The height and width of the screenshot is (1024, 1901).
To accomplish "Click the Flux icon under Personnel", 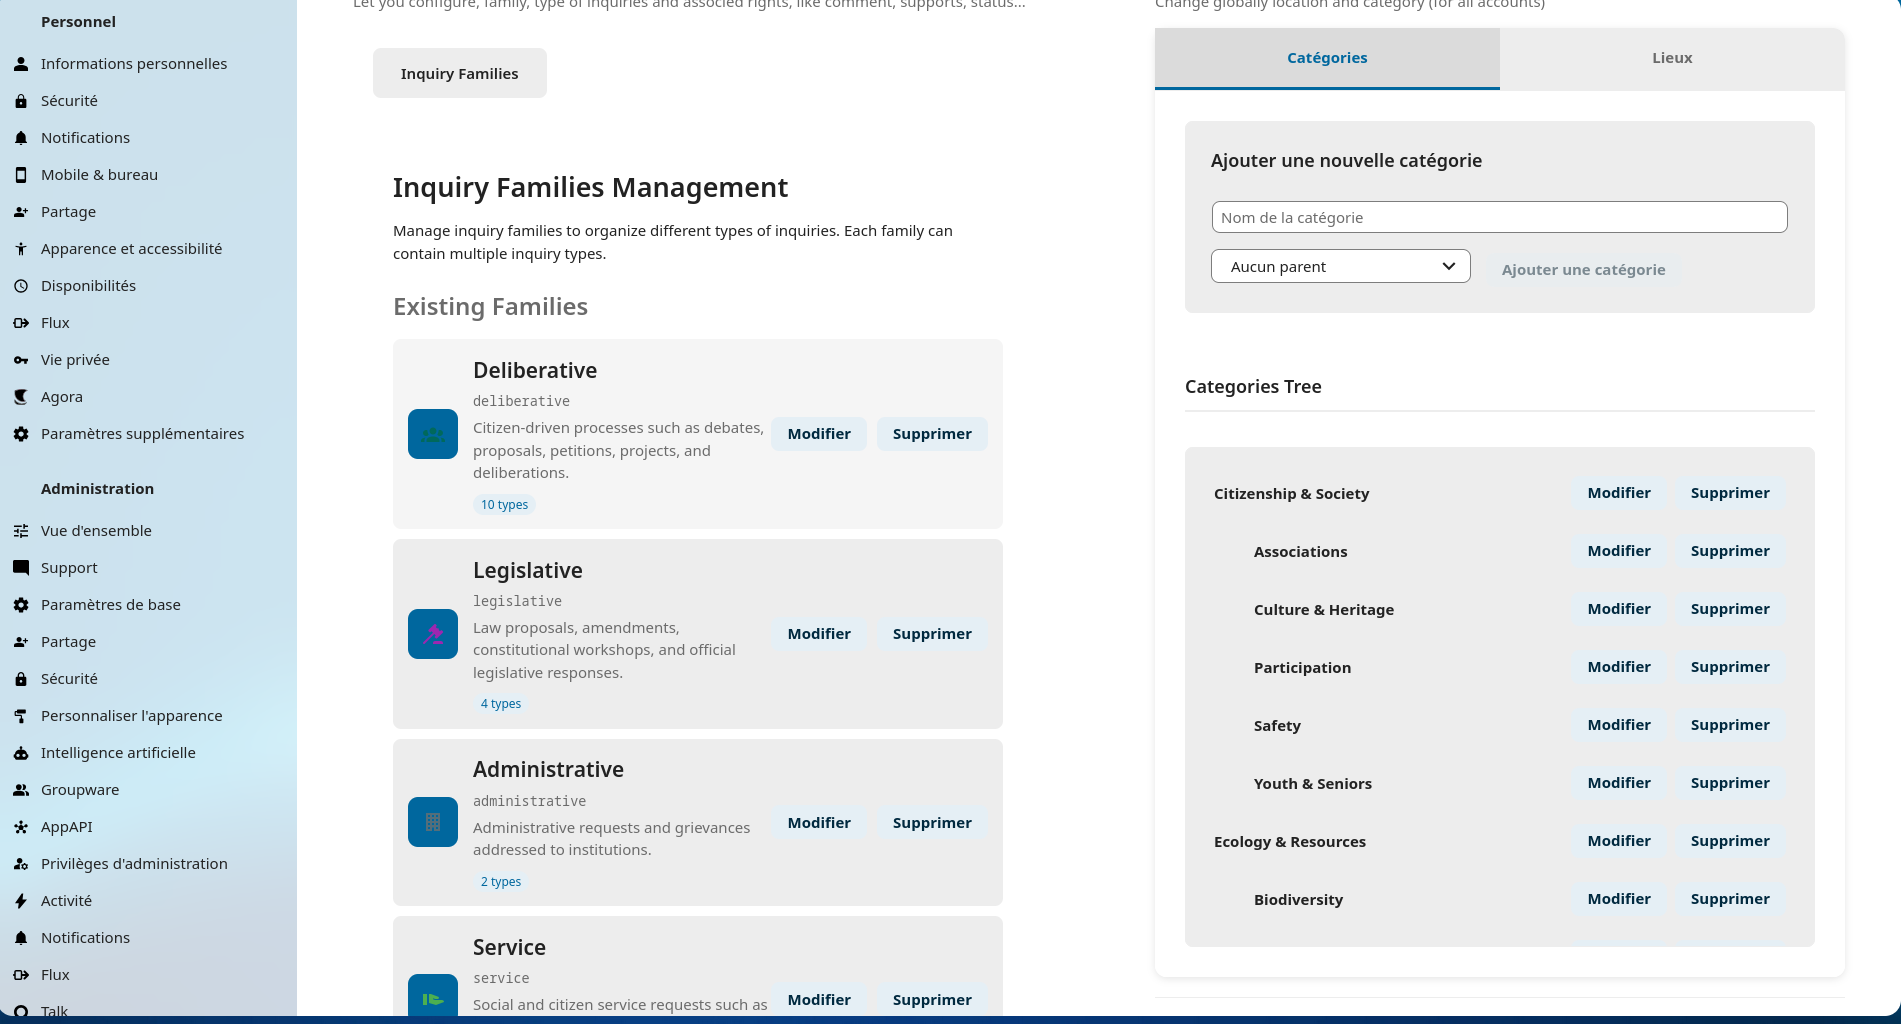I will click(21, 323).
